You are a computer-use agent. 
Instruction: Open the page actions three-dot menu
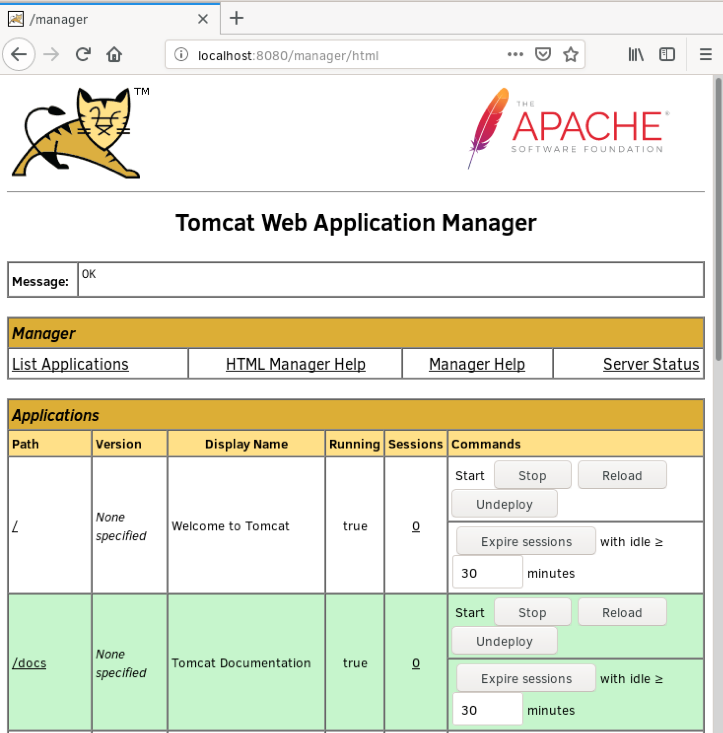(515, 54)
